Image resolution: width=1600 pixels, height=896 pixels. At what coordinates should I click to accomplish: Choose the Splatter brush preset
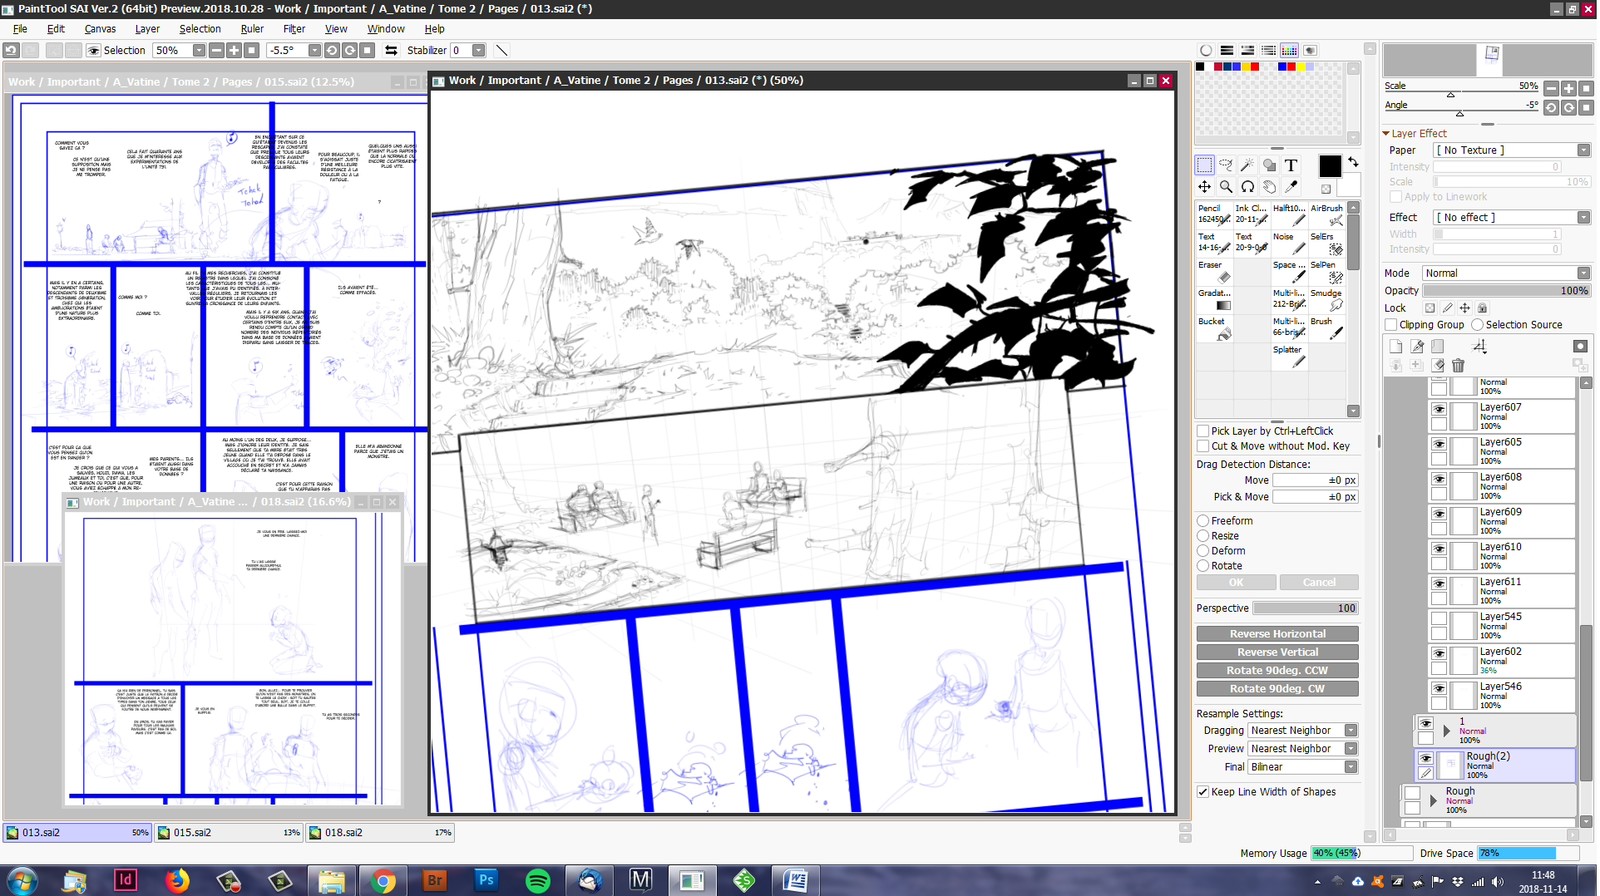pos(1289,356)
